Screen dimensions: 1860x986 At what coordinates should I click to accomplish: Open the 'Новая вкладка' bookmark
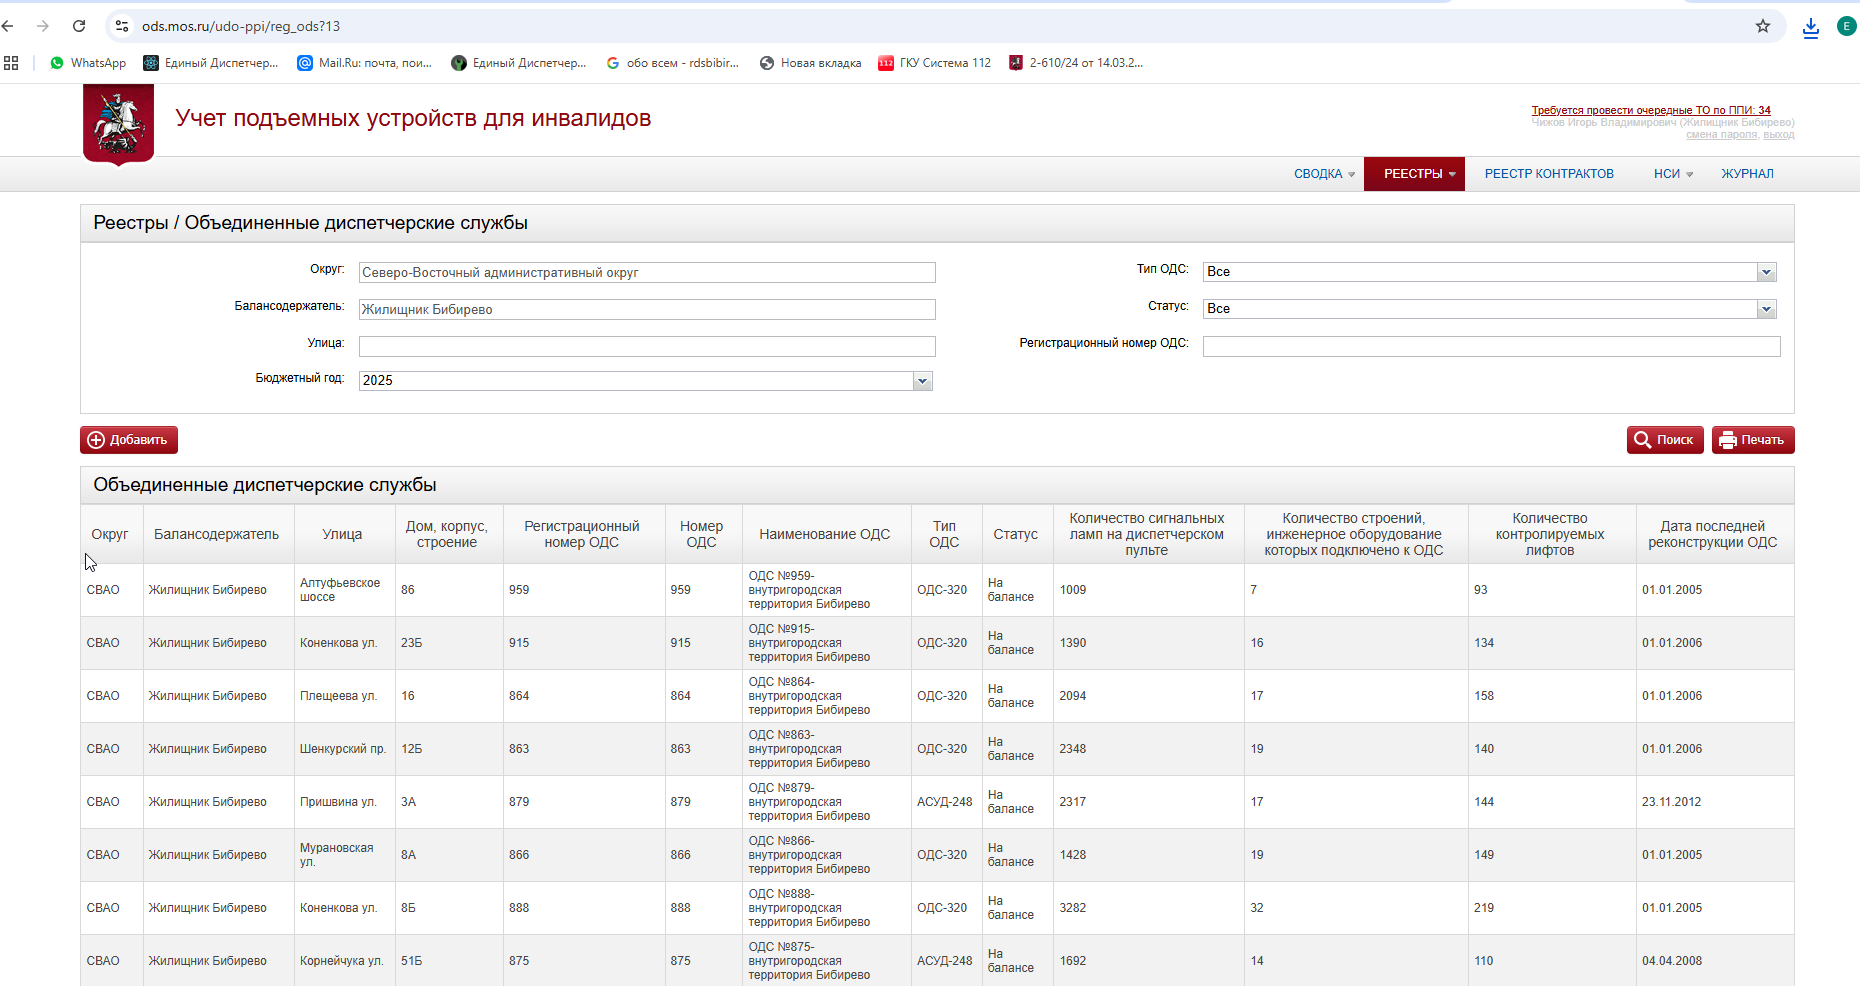coord(810,63)
